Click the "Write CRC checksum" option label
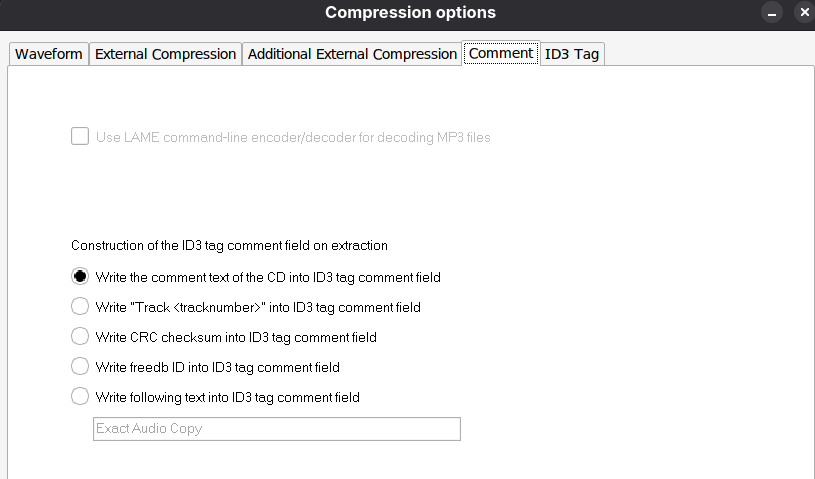 tap(236, 337)
